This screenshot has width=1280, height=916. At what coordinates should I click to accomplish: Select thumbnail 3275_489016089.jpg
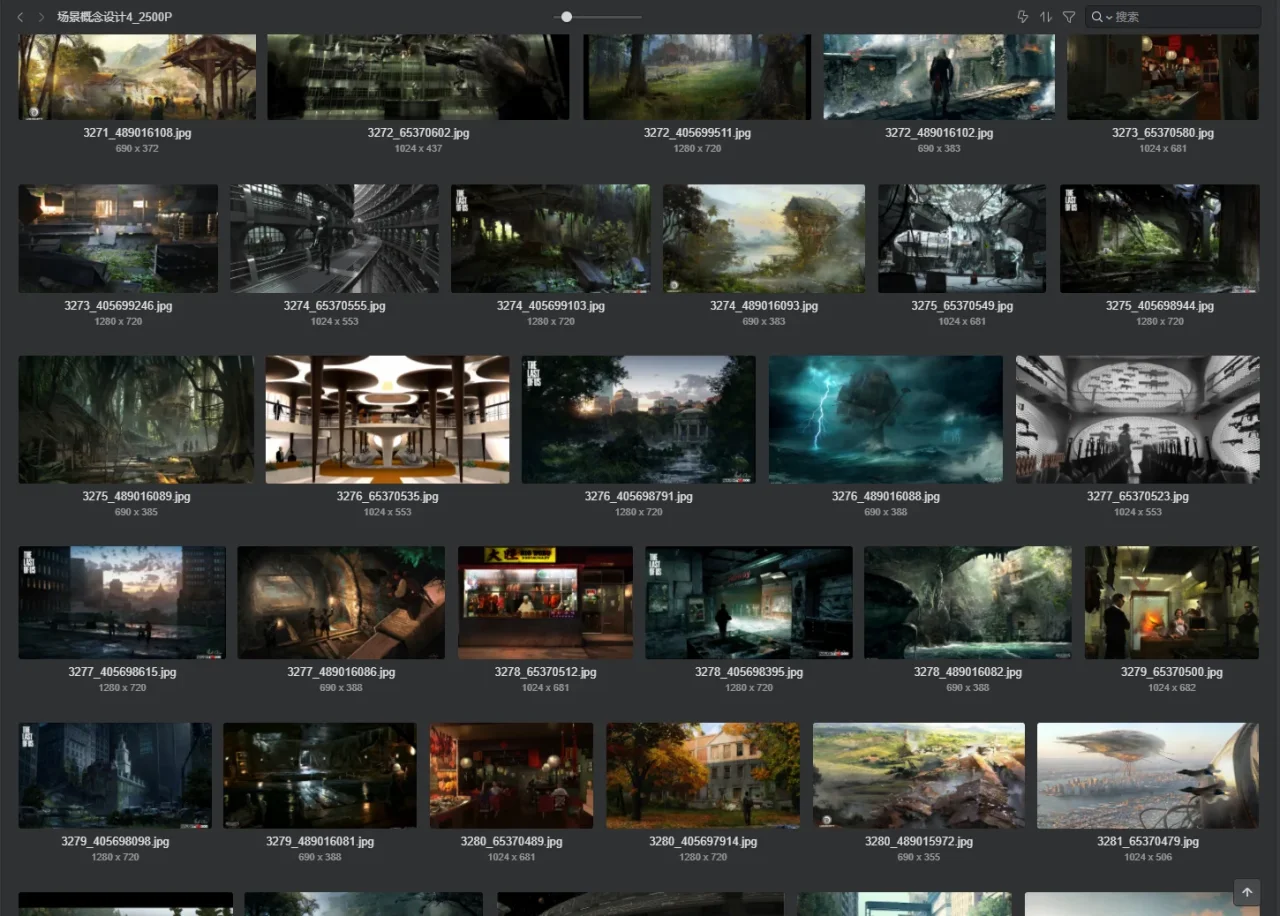[136, 420]
